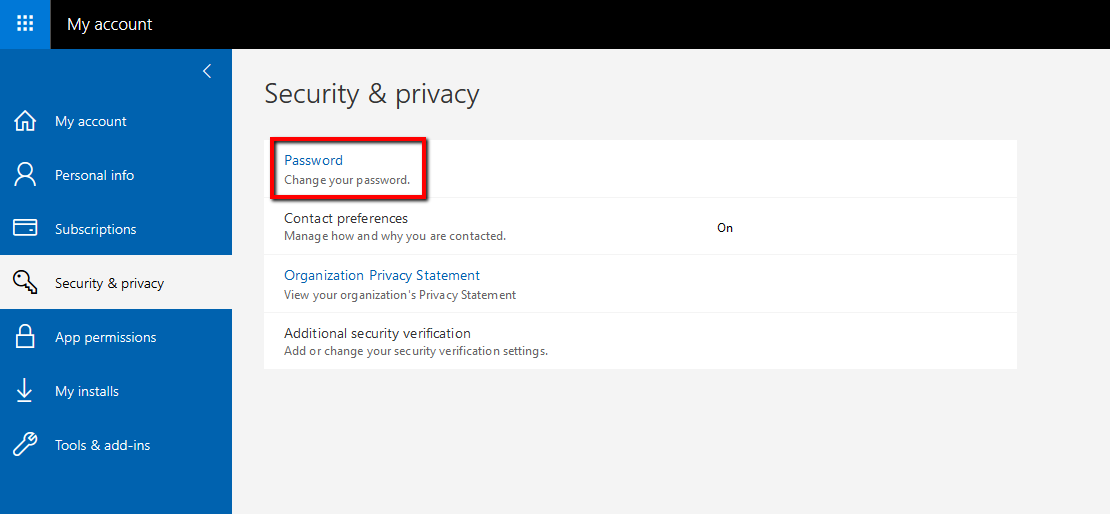
Task: Click the wrench Tools & add-ins icon
Action: pyautogui.click(x=25, y=445)
